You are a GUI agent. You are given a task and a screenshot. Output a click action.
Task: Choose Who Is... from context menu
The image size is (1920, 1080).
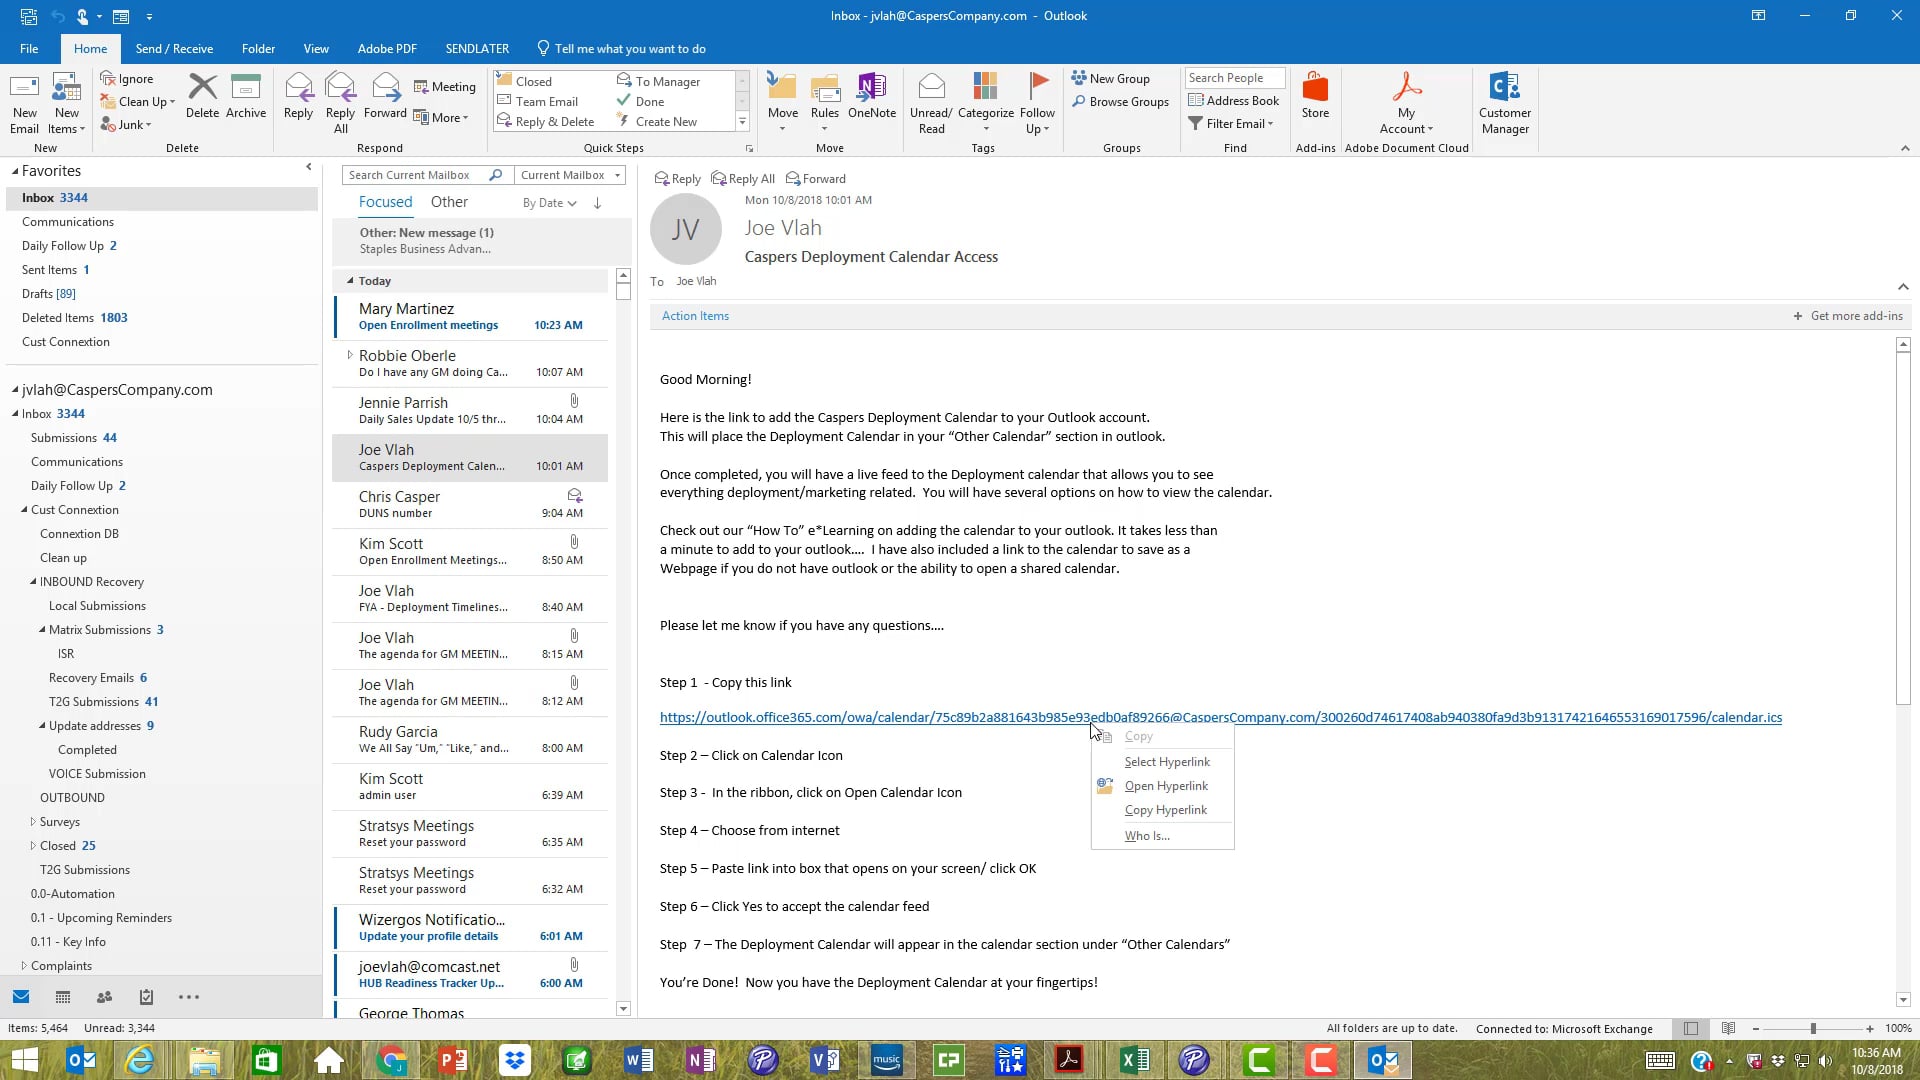click(x=1163, y=836)
